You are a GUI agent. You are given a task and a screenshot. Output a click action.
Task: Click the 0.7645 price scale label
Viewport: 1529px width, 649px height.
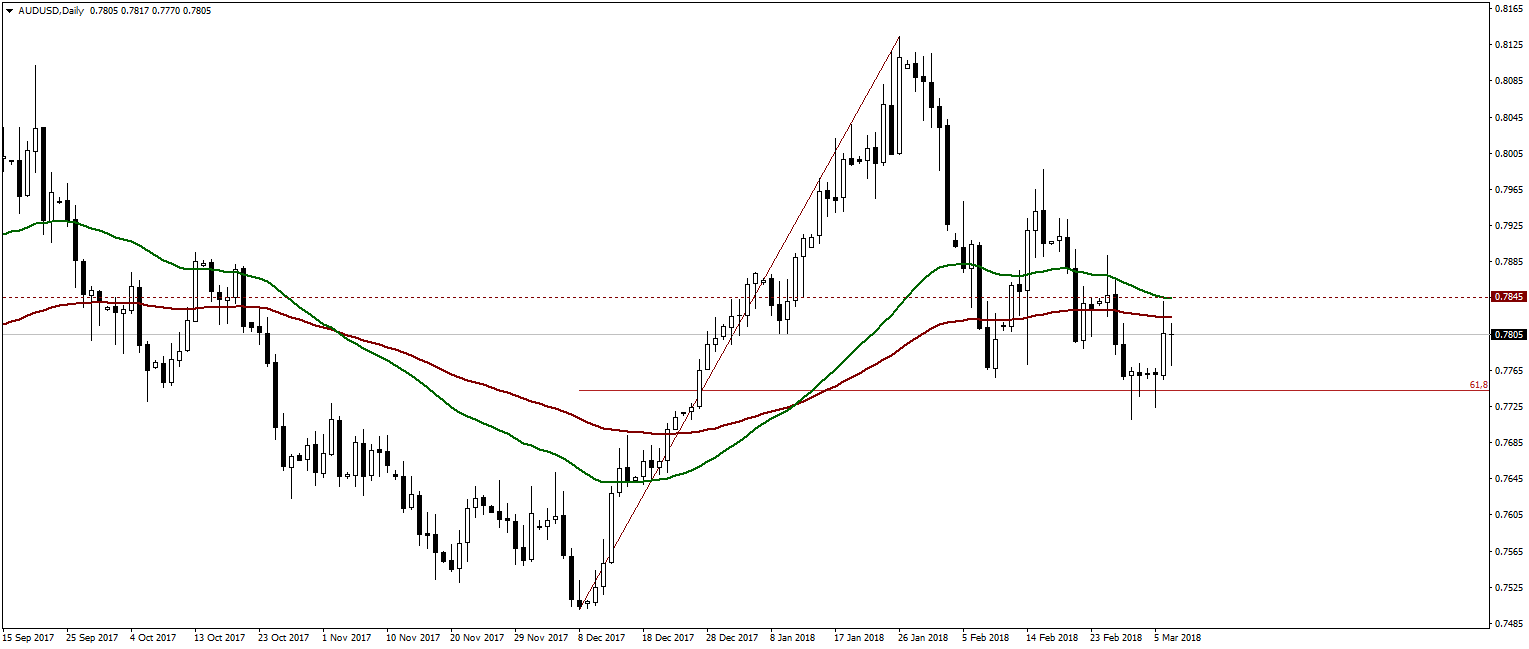pos(1508,479)
